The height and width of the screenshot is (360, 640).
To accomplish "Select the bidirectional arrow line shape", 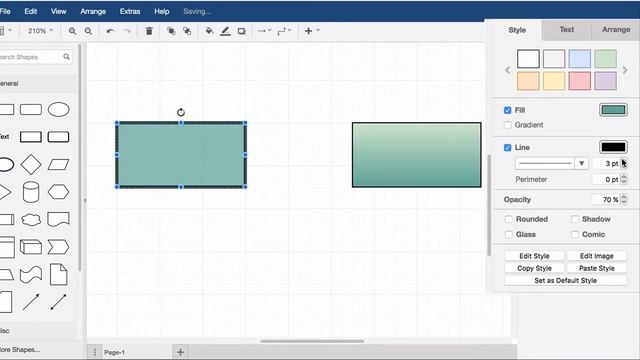I will (x=58, y=302).
